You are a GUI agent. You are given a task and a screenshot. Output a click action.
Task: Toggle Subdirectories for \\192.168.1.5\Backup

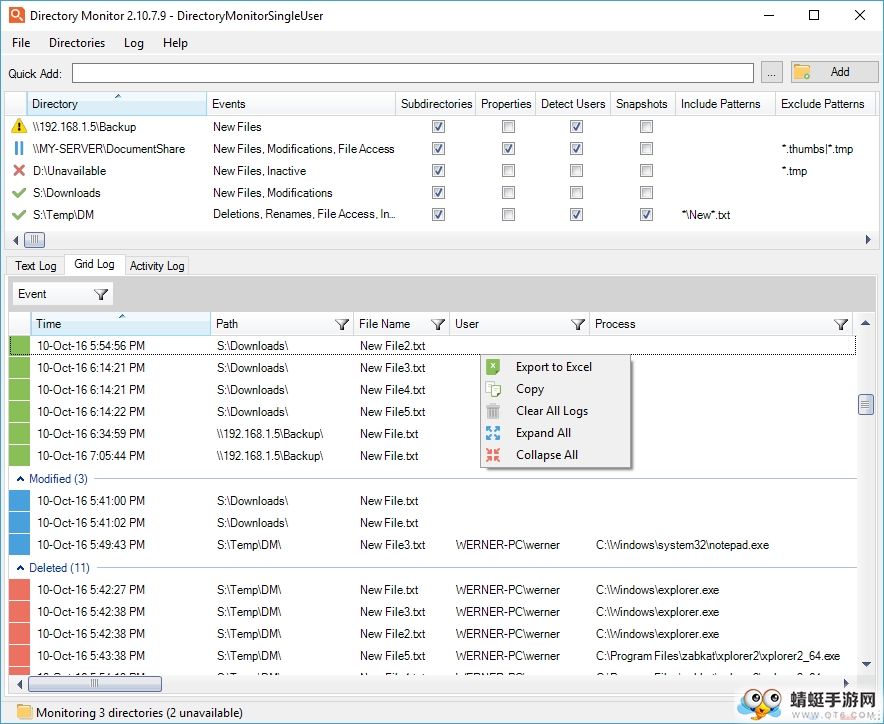(x=438, y=126)
